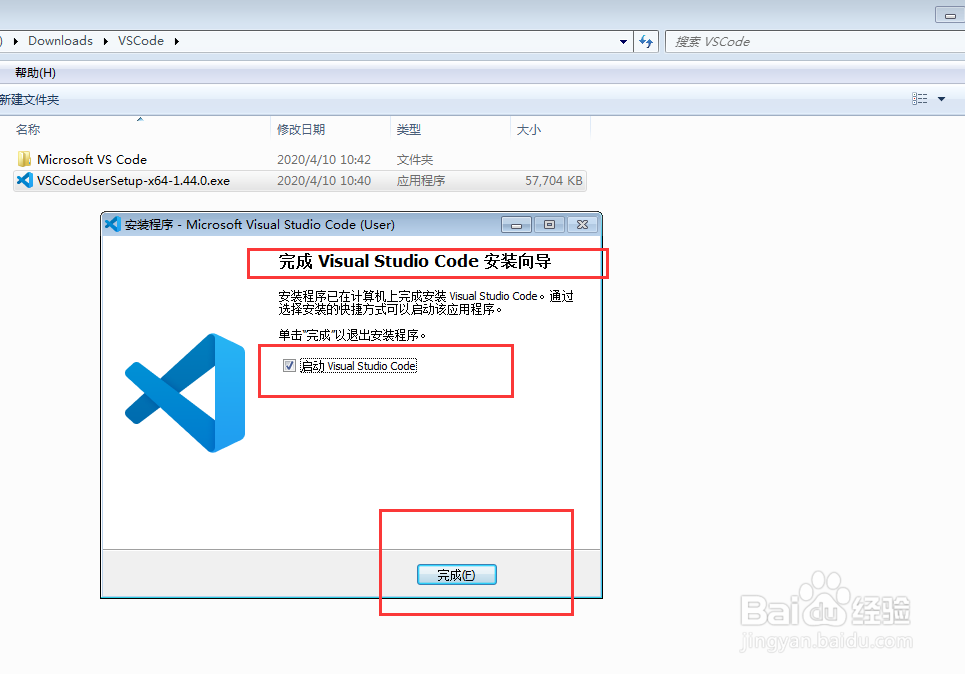Close the installer window
This screenshot has width=965, height=674.
[582, 225]
